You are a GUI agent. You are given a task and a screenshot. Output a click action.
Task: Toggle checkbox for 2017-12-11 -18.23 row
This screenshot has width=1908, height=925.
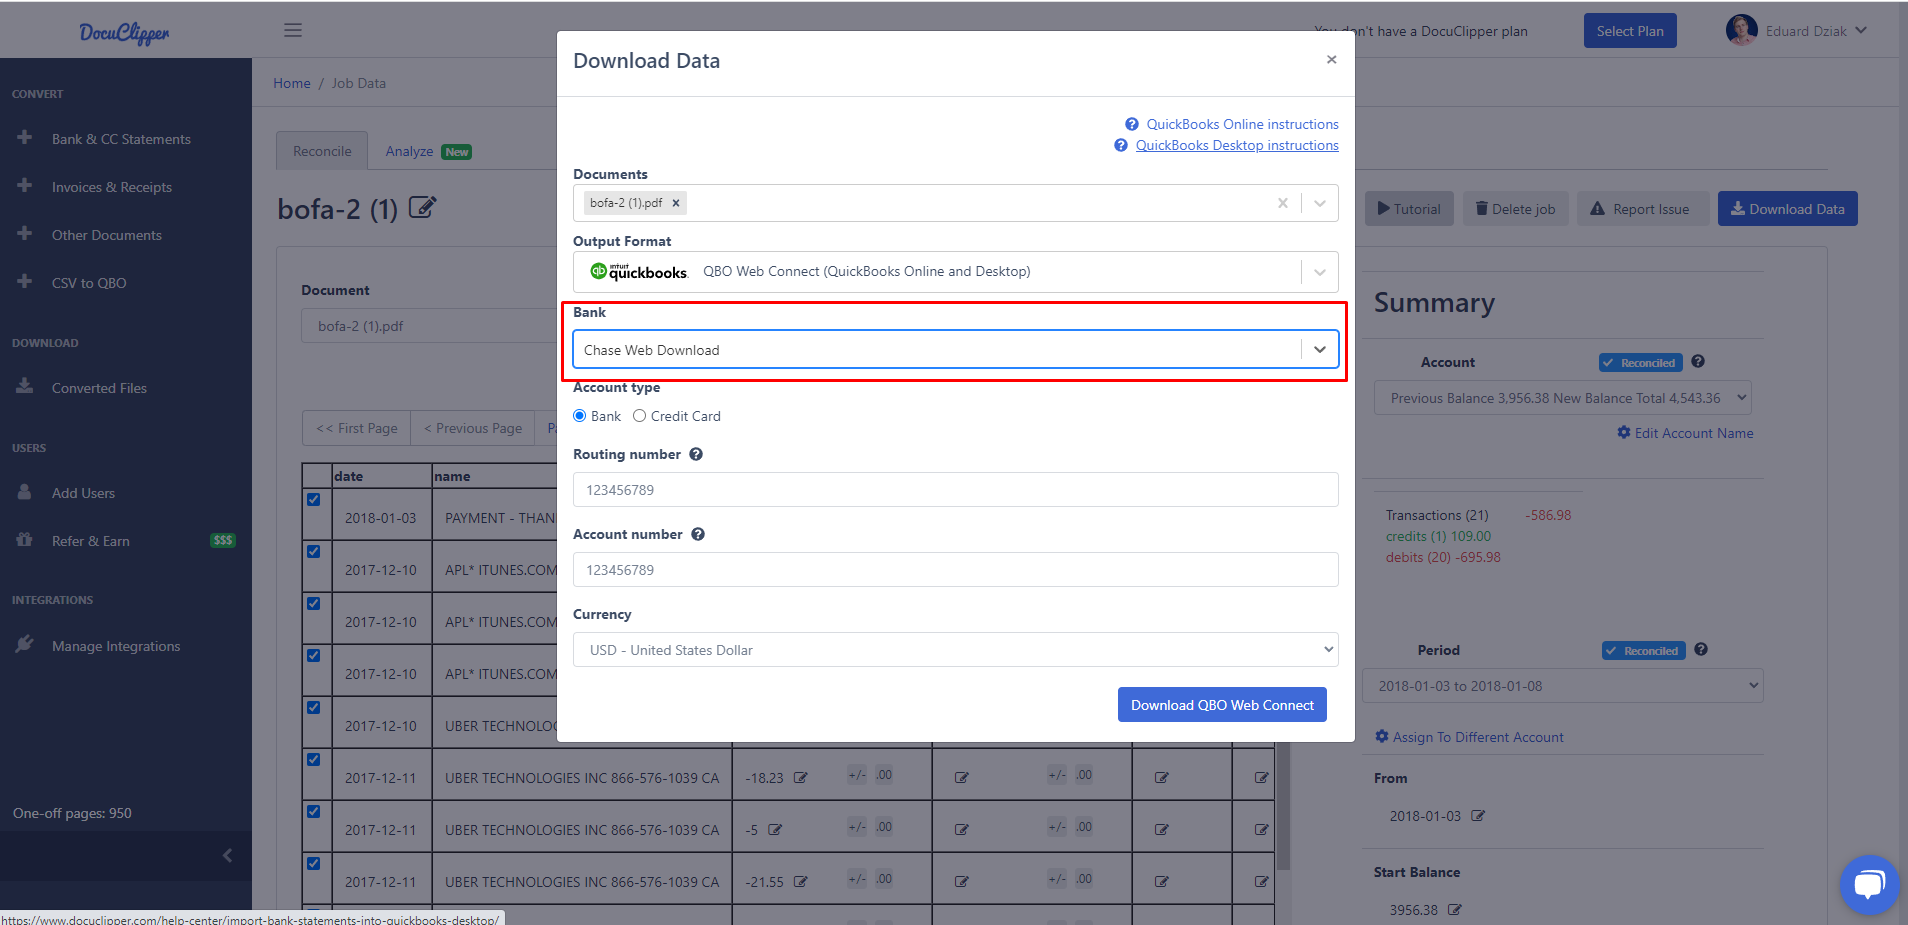[x=314, y=759]
